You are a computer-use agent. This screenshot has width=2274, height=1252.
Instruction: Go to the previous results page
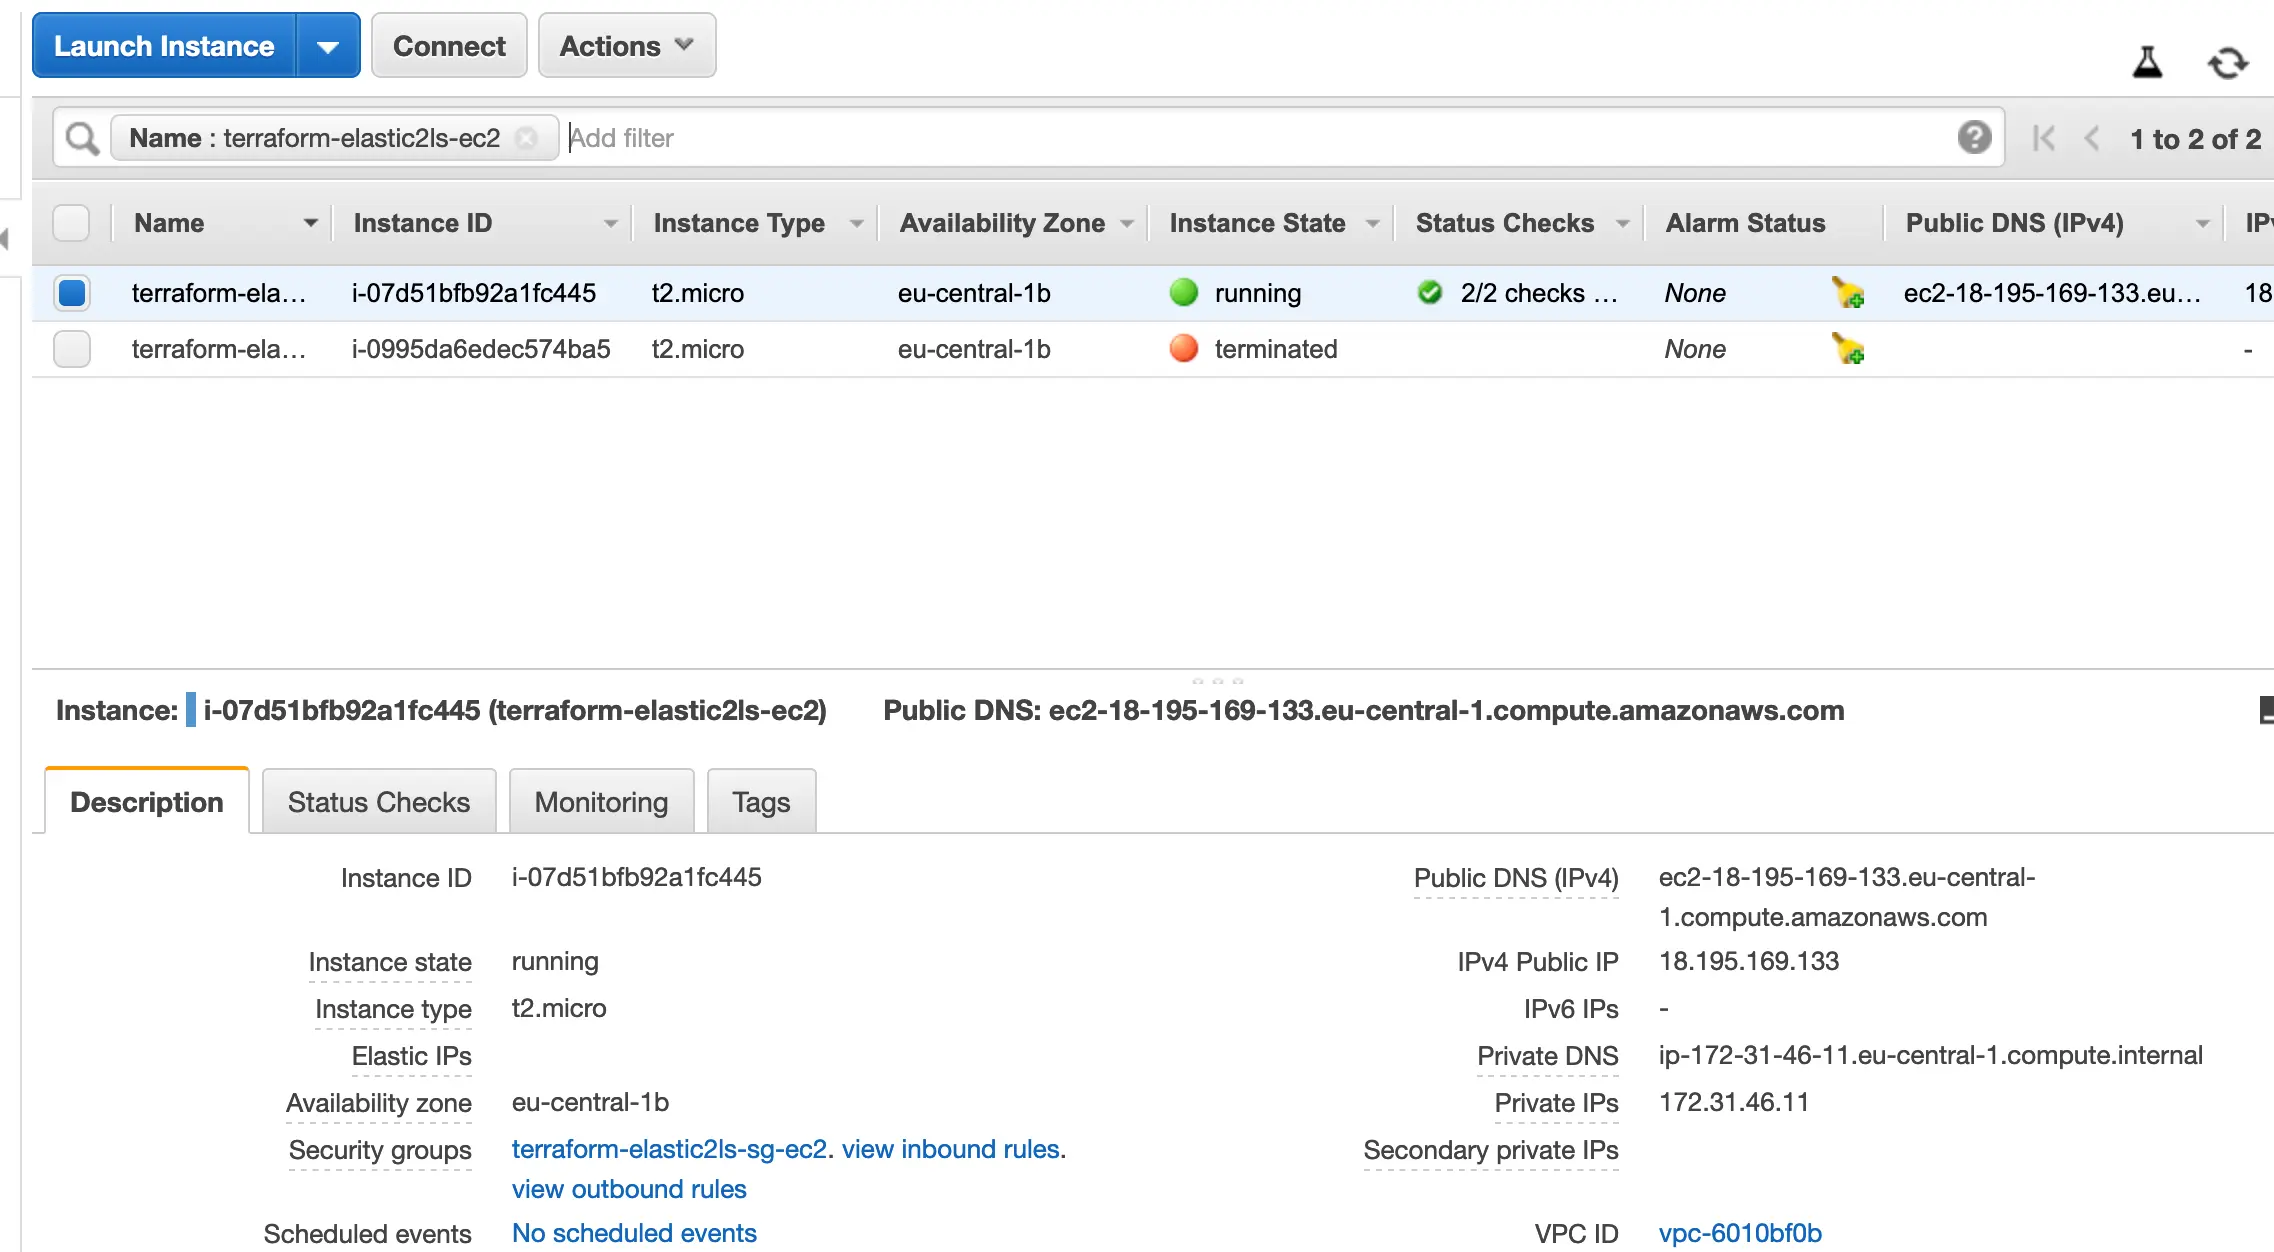(2091, 138)
